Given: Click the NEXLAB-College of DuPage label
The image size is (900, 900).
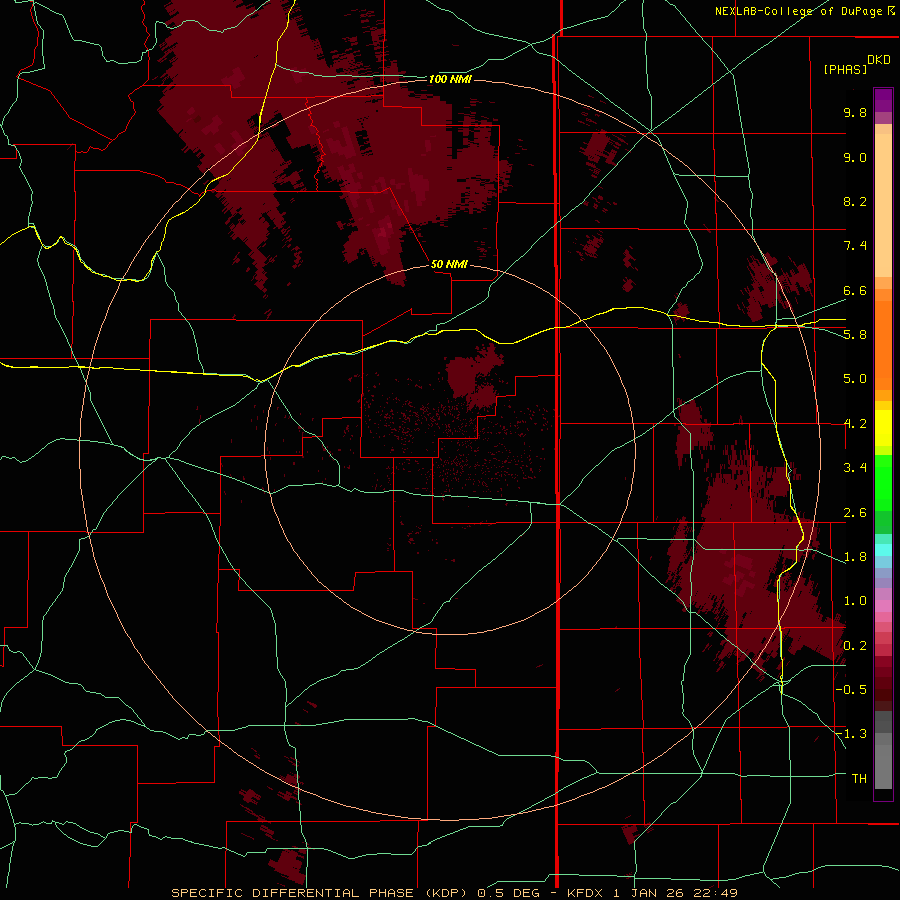Looking at the screenshot, I should pyautogui.click(x=804, y=11).
